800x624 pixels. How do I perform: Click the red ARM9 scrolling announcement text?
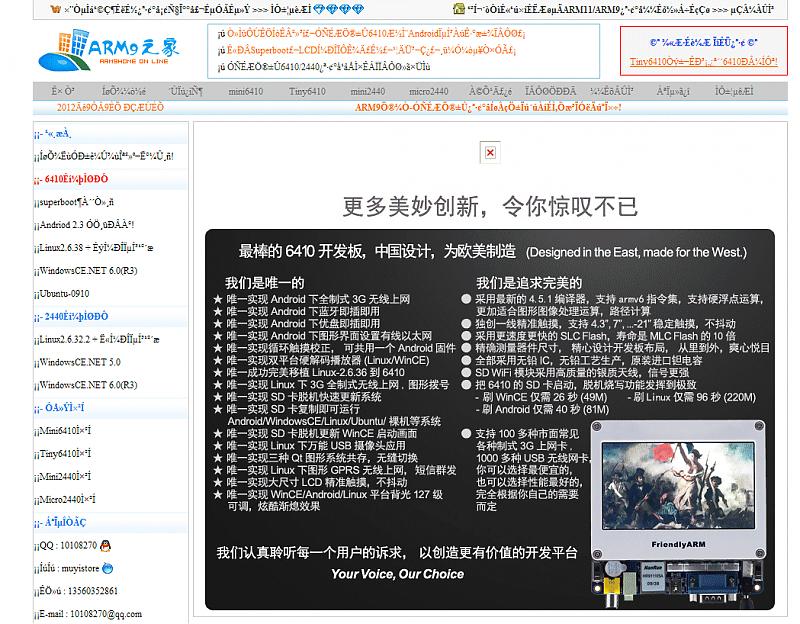coord(488,107)
